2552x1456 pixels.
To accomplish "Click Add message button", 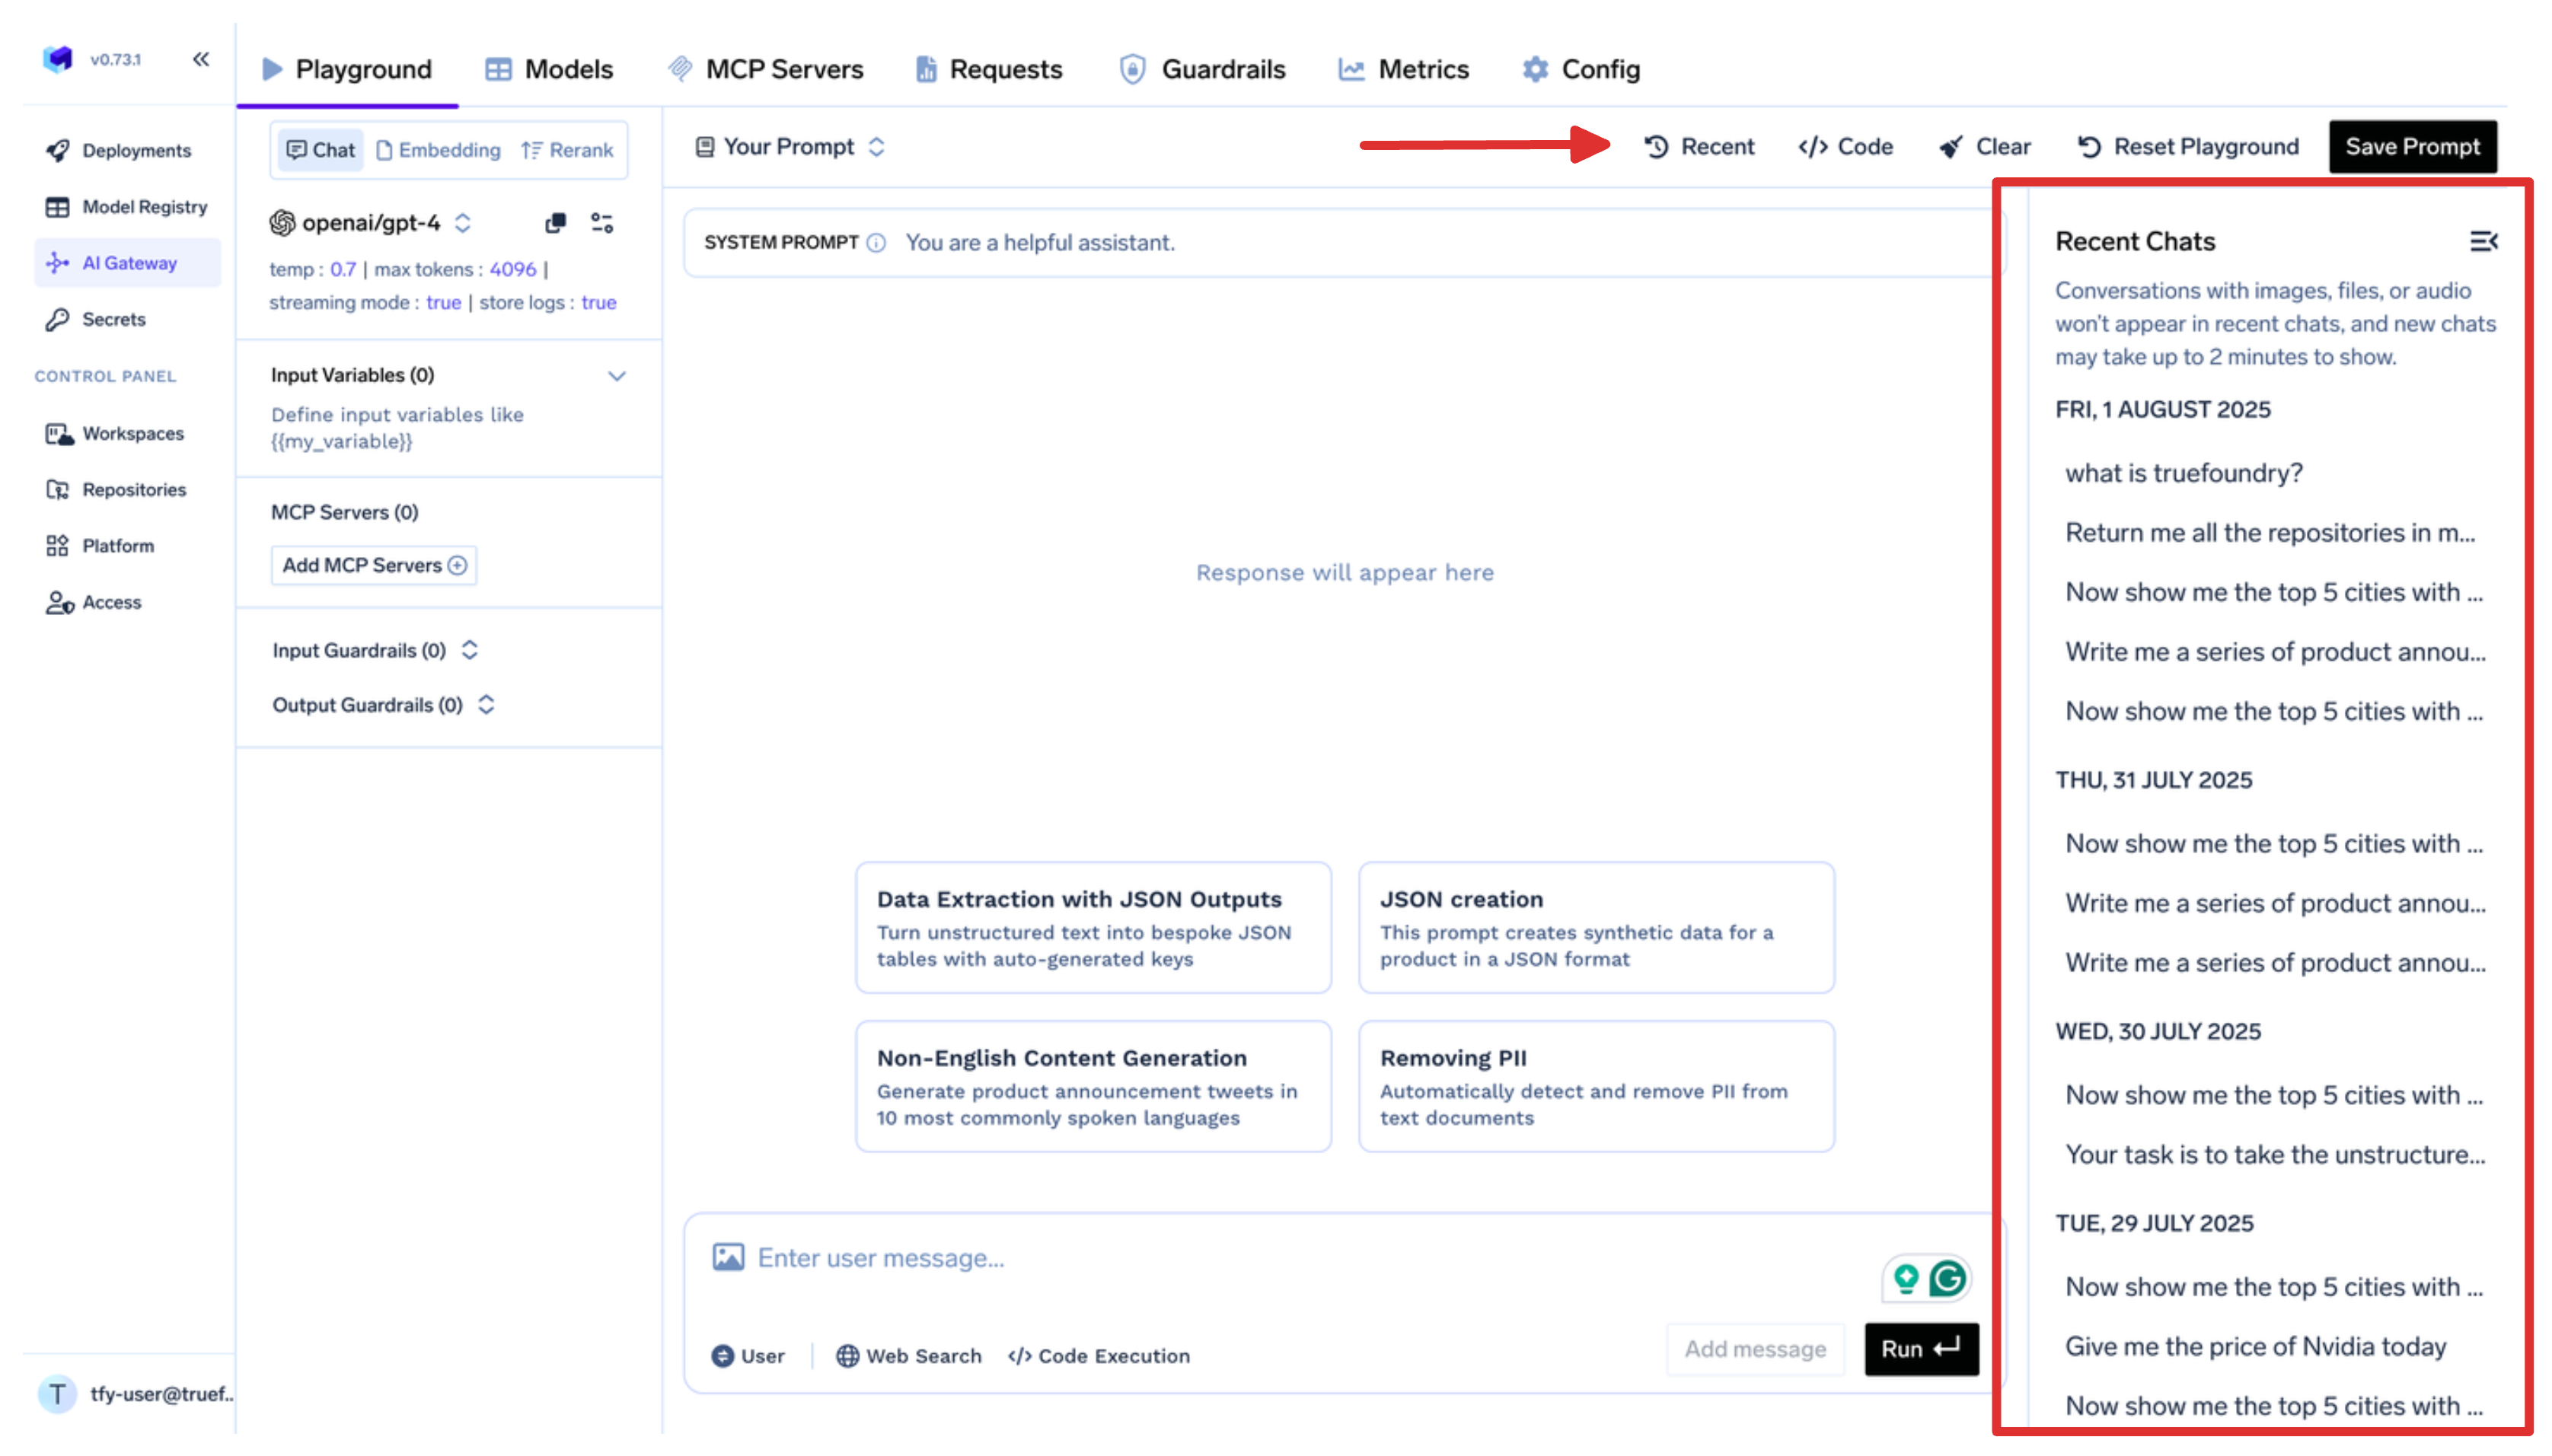I will pos(1755,1349).
